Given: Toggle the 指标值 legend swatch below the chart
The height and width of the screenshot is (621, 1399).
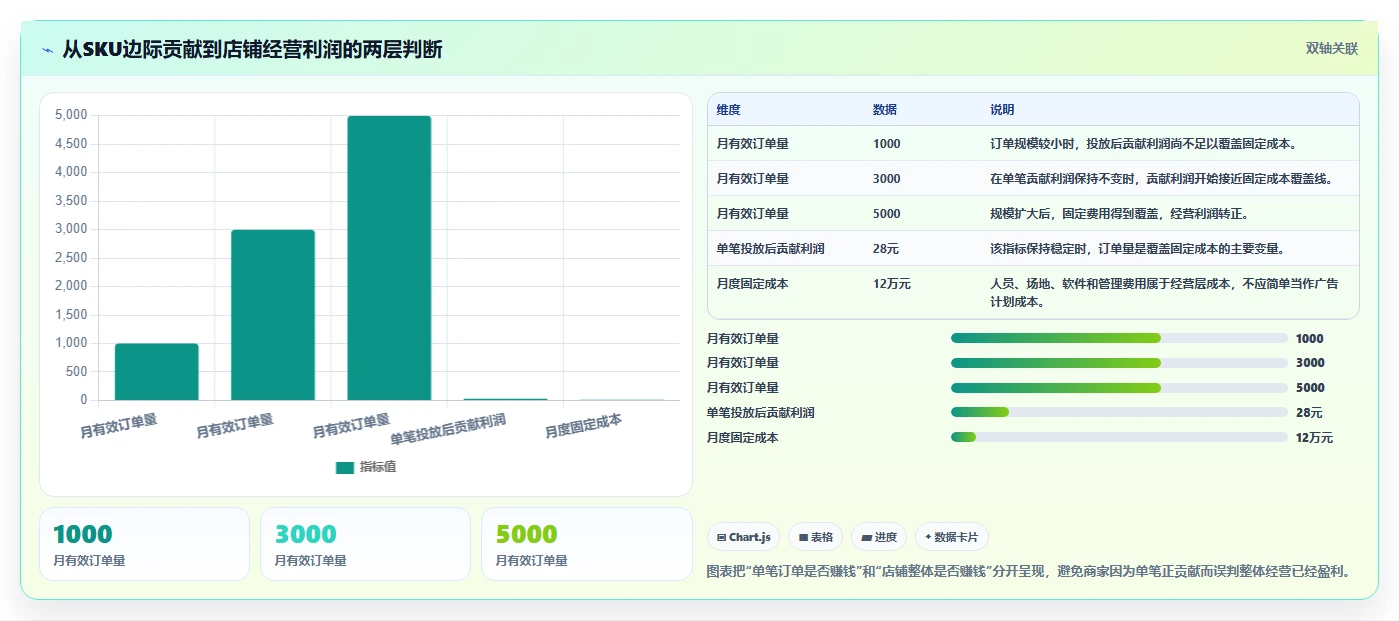Looking at the screenshot, I should pos(345,467).
